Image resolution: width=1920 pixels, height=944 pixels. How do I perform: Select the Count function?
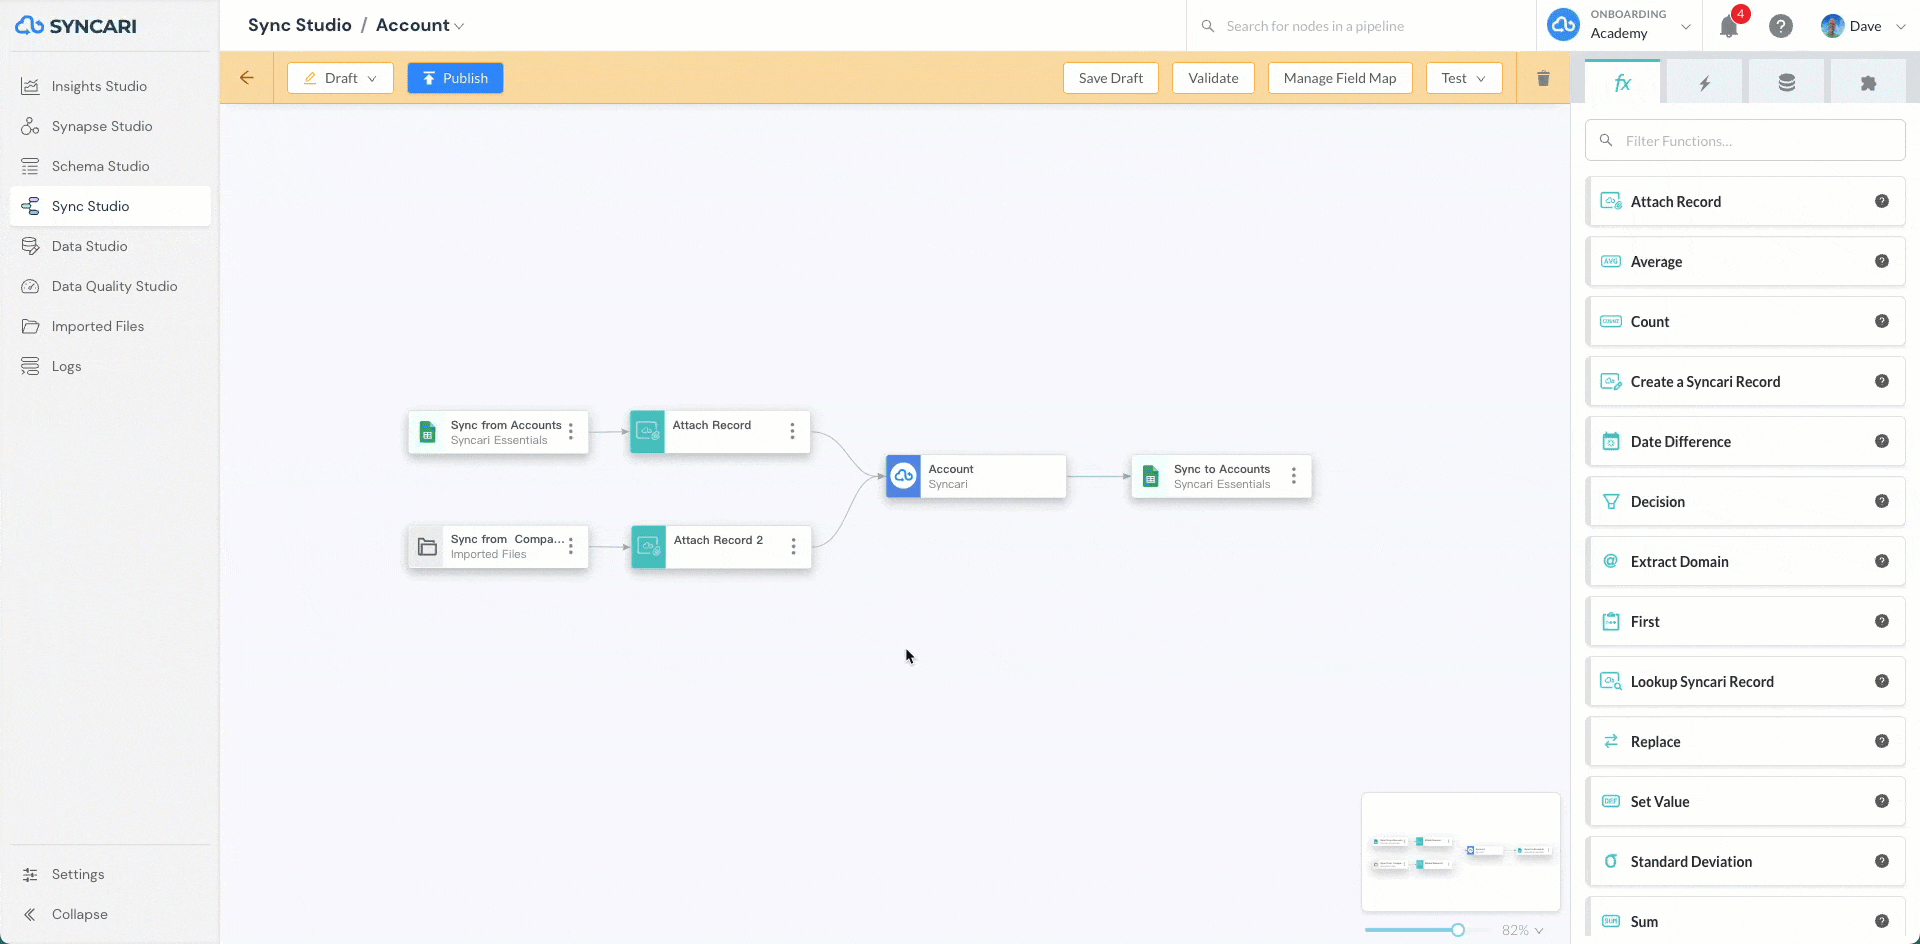(x=1745, y=322)
